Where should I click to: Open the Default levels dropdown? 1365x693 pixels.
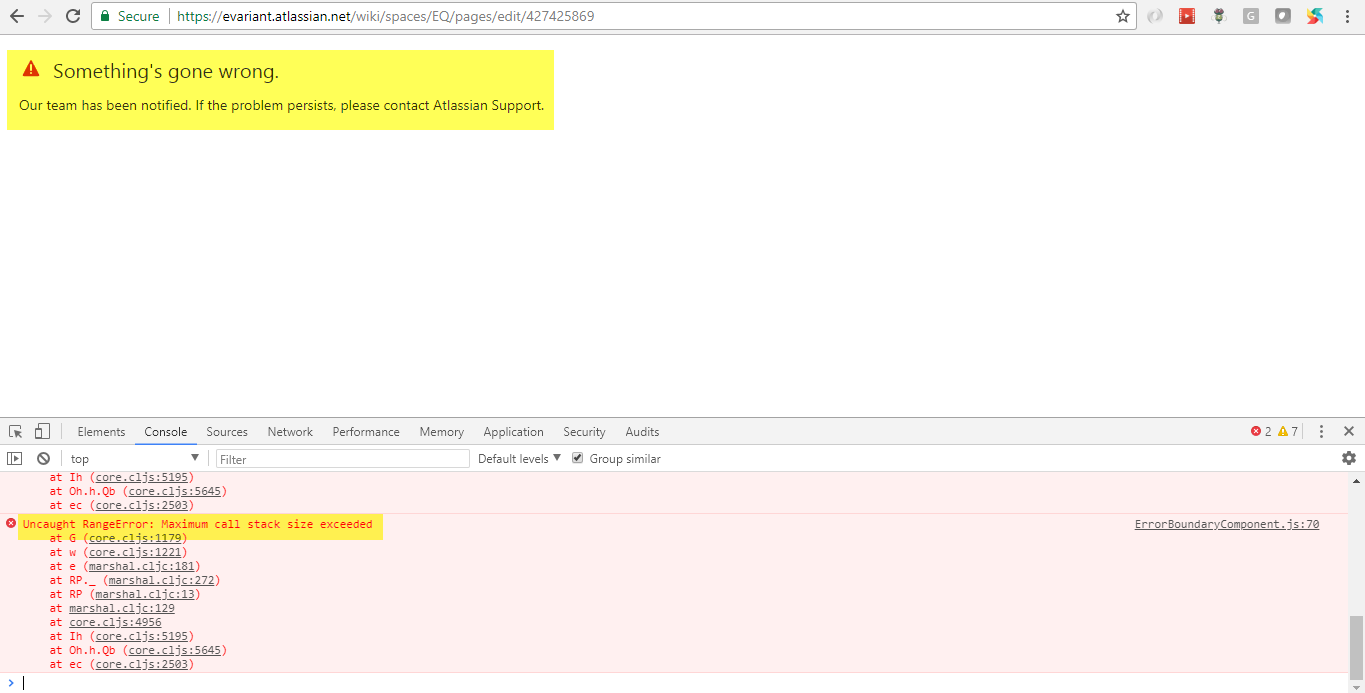click(x=519, y=458)
